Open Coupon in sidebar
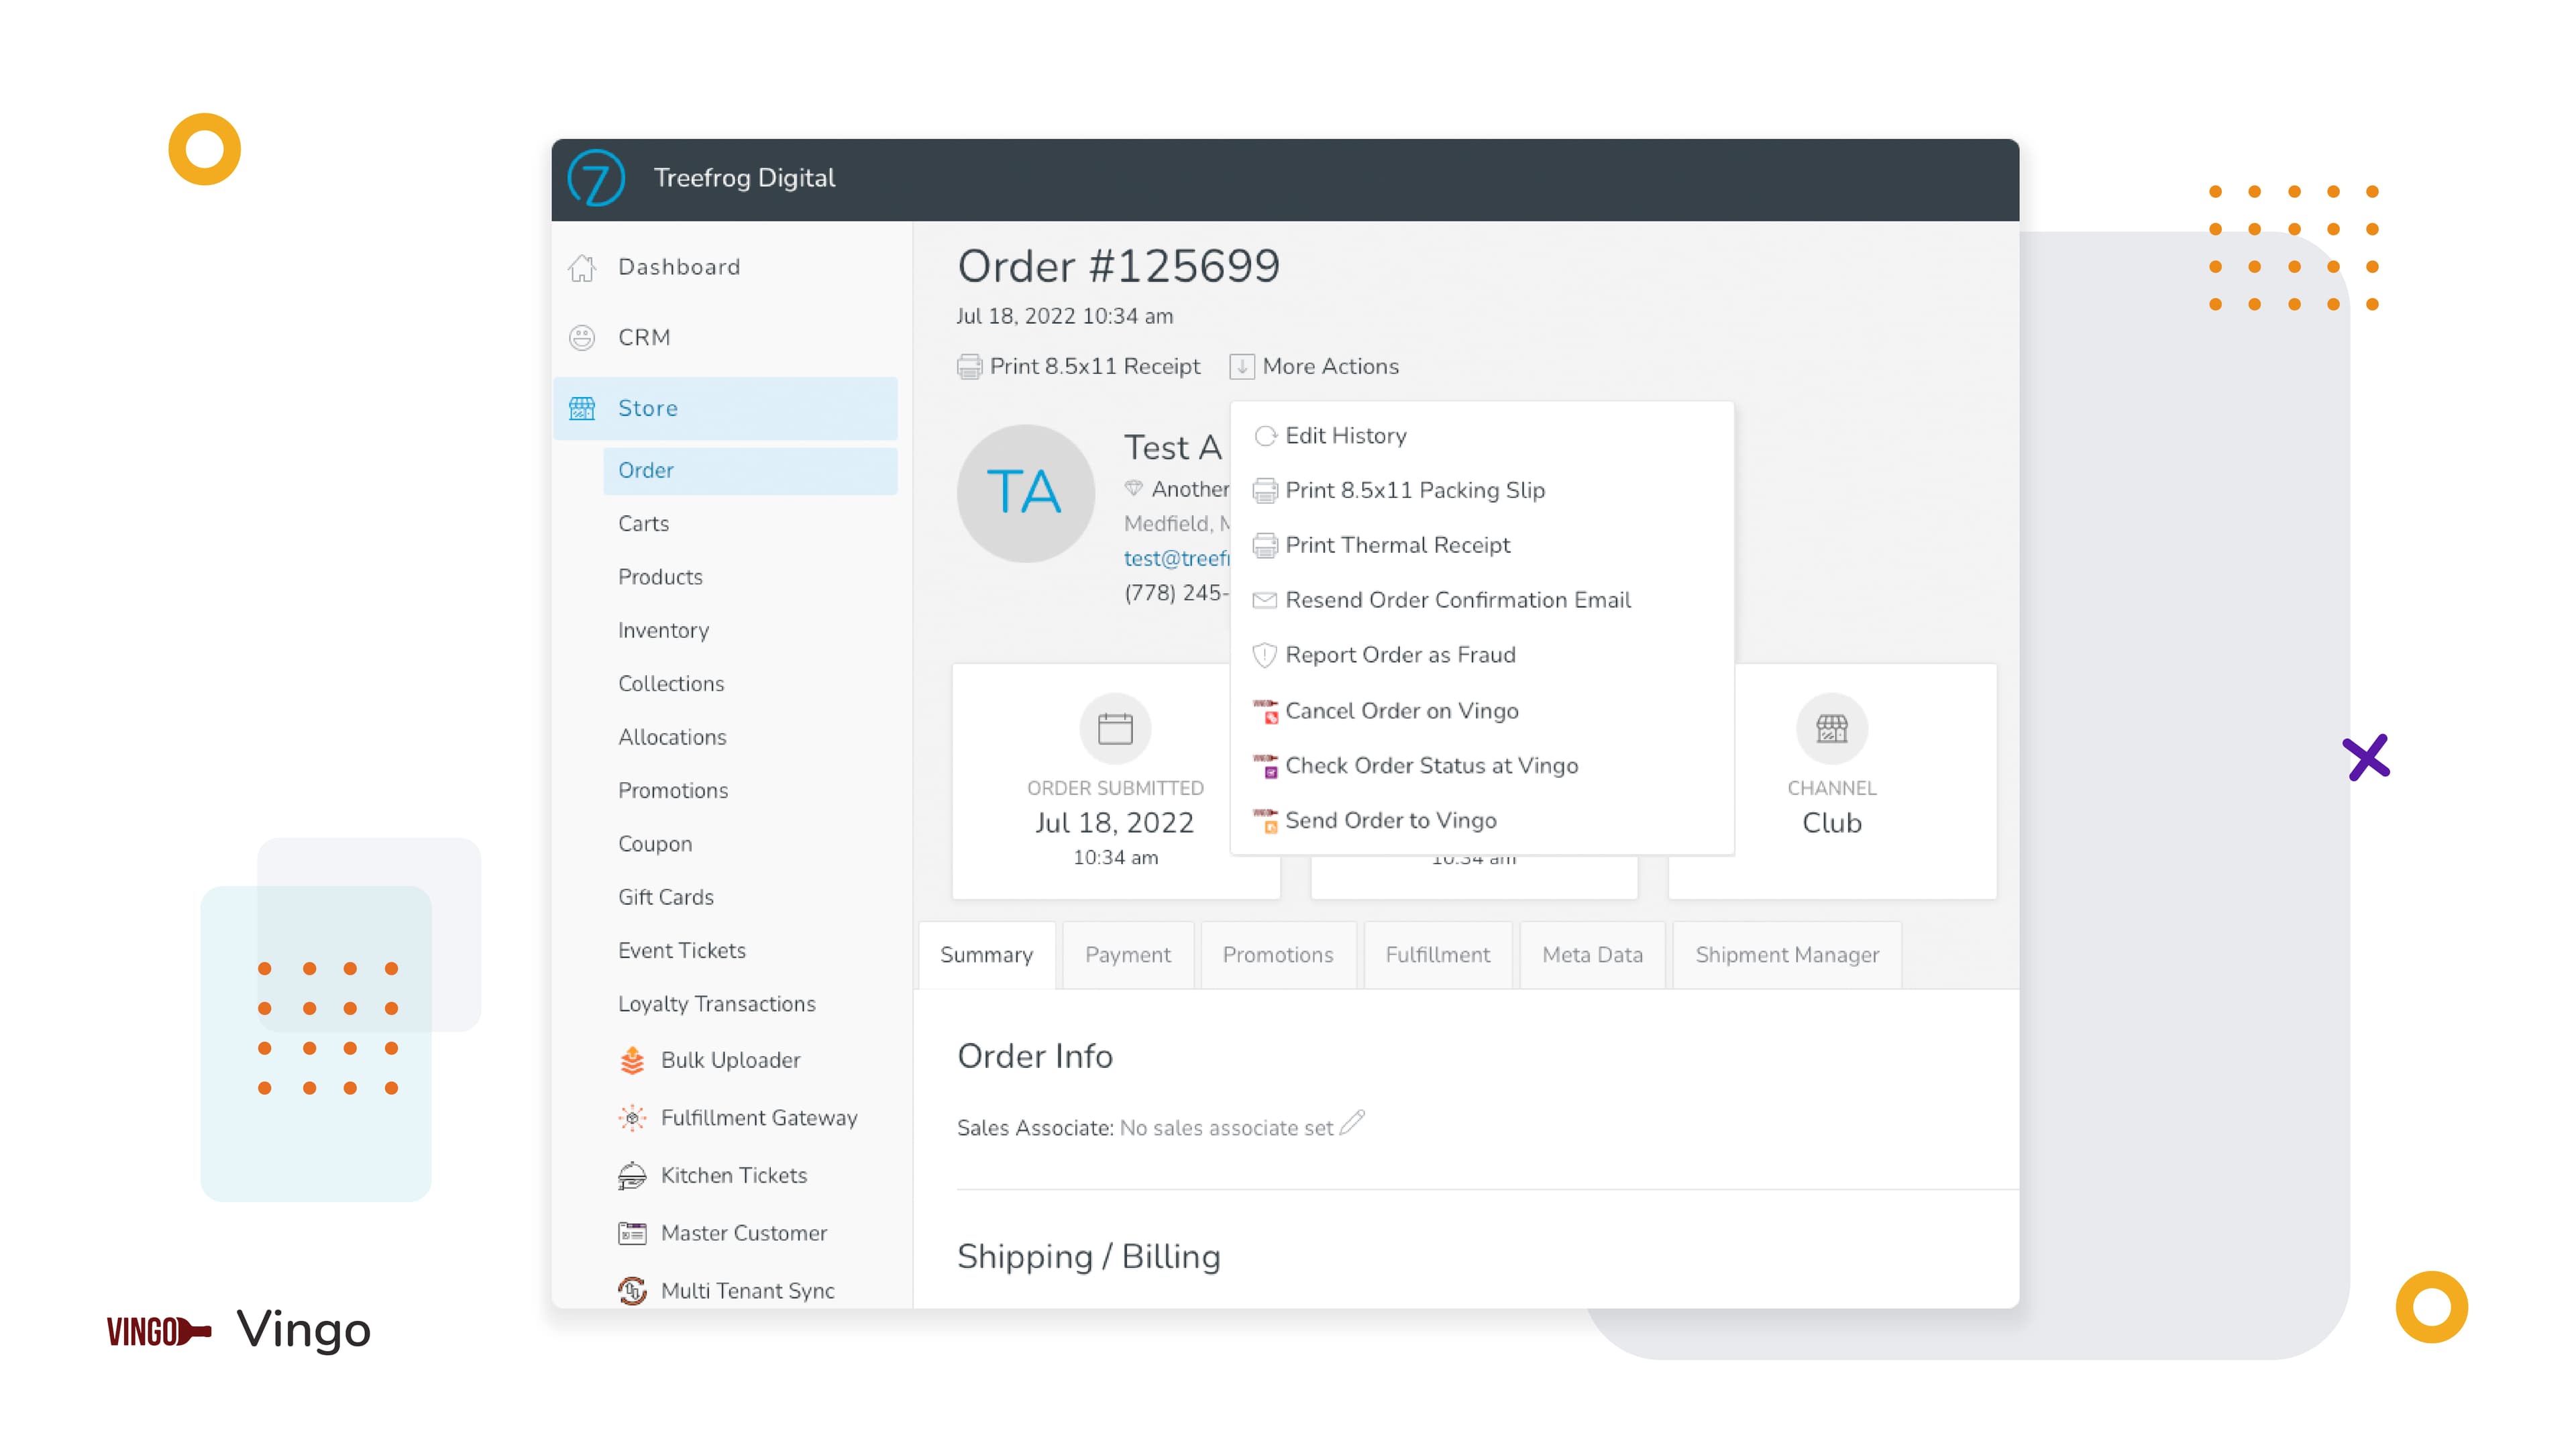 point(655,844)
